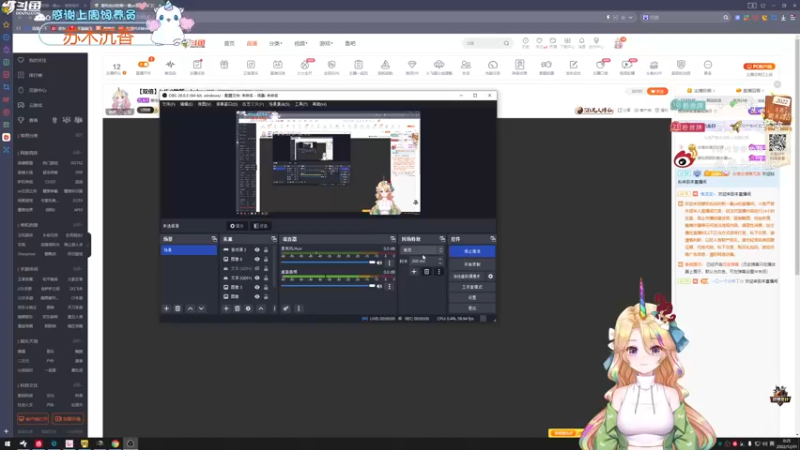
Task: Click orange 关注 follow button on channel
Action: [657, 91]
